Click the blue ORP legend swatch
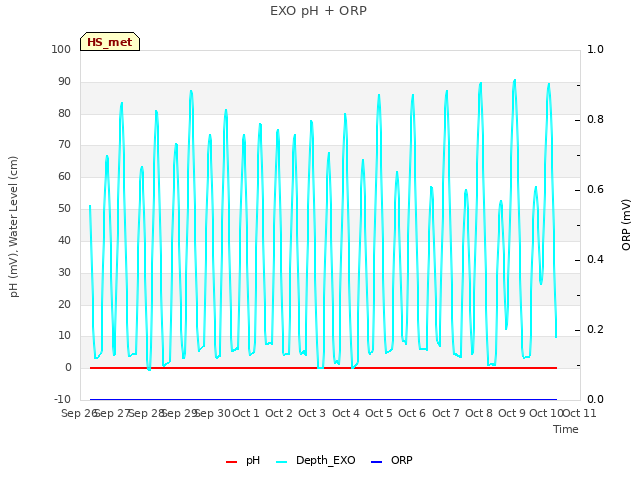This screenshot has width=640, height=480. click(376, 462)
